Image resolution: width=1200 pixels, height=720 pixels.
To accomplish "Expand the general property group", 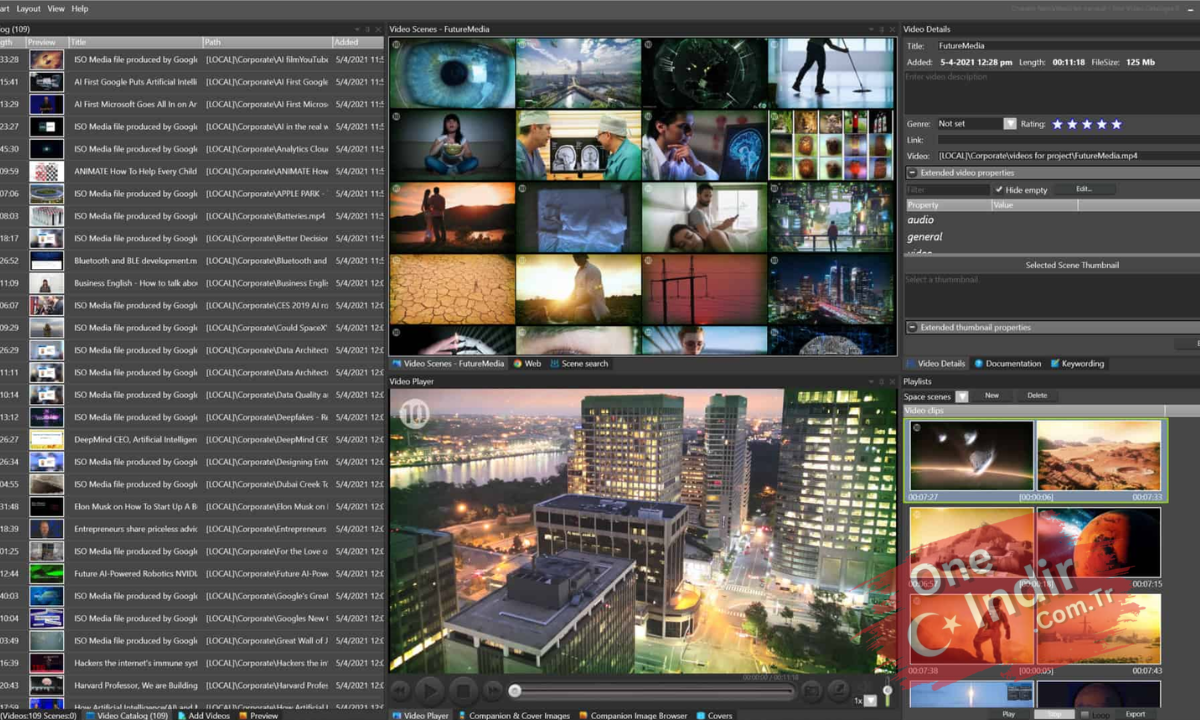I will [924, 237].
